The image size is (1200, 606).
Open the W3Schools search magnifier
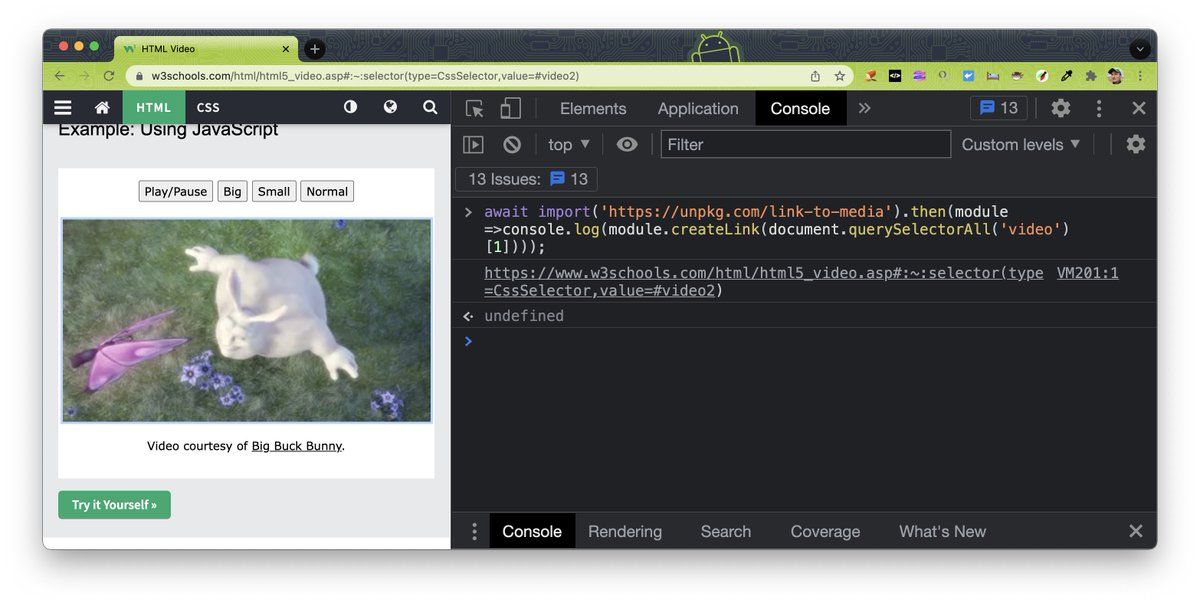[430, 107]
